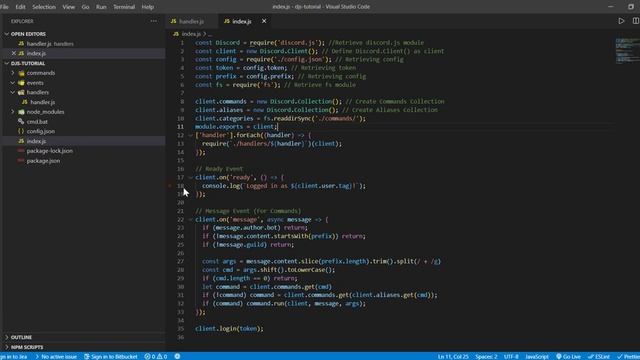Open problems panel via errors warnings count

[x=156, y=356]
